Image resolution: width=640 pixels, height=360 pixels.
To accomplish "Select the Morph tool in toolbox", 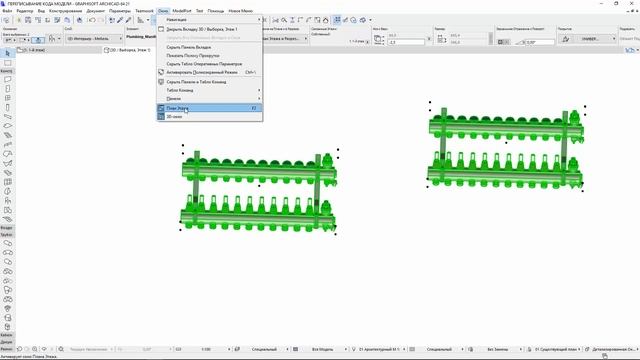I will pyautogui.click(x=7, y=191).
